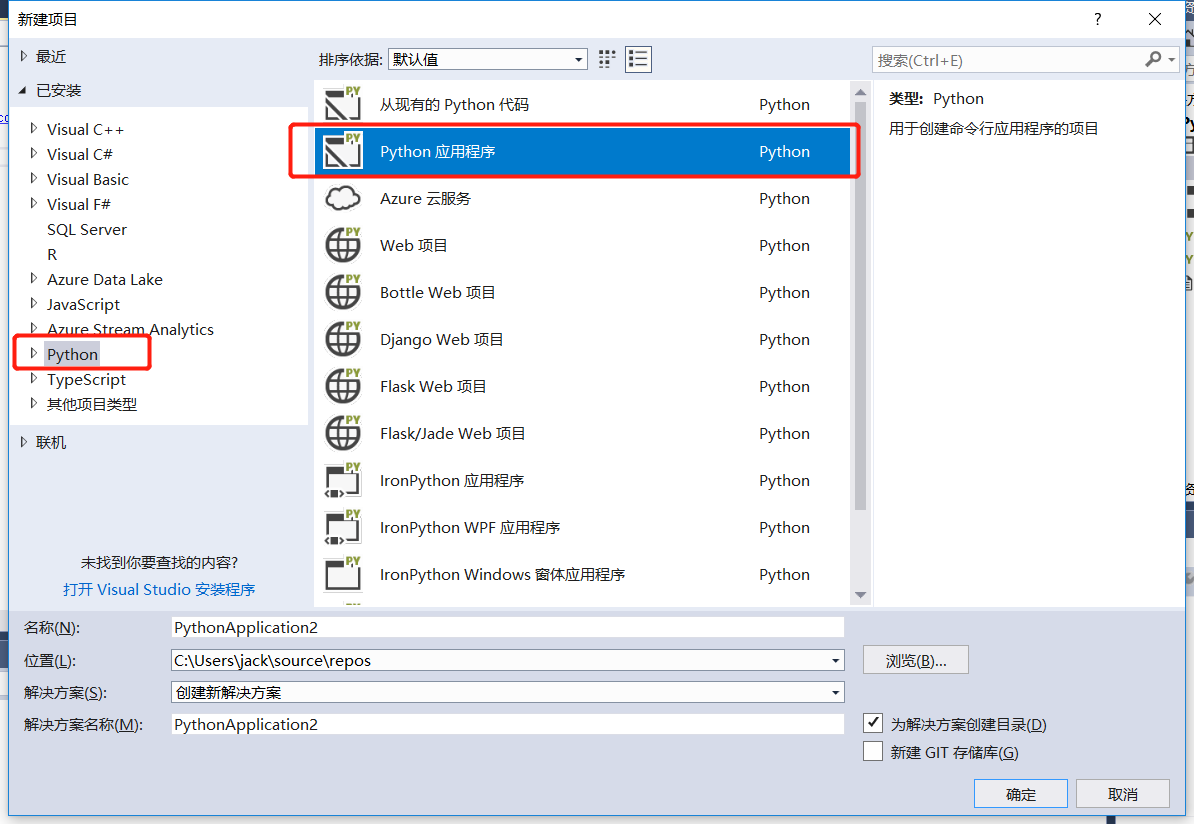Click the Flask/Jade Web 项目 globe icon
Image resolution: width=1194 pixels, height=824 pixels.
click(x=343, y=433)
